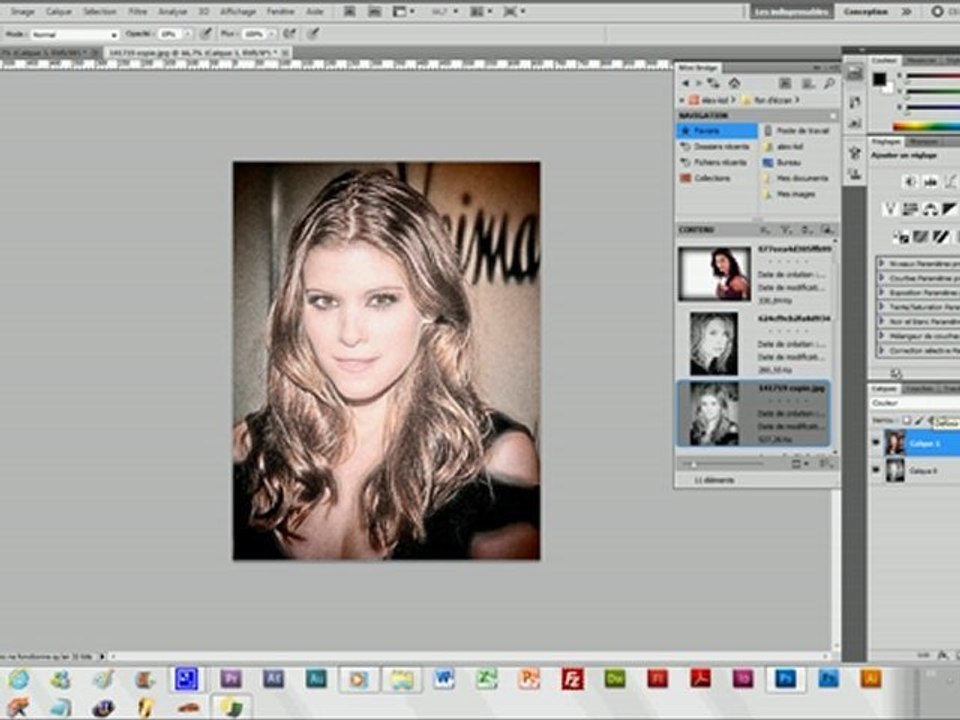Add a Color Balance adjustment layer

click(x=930, y=209)
